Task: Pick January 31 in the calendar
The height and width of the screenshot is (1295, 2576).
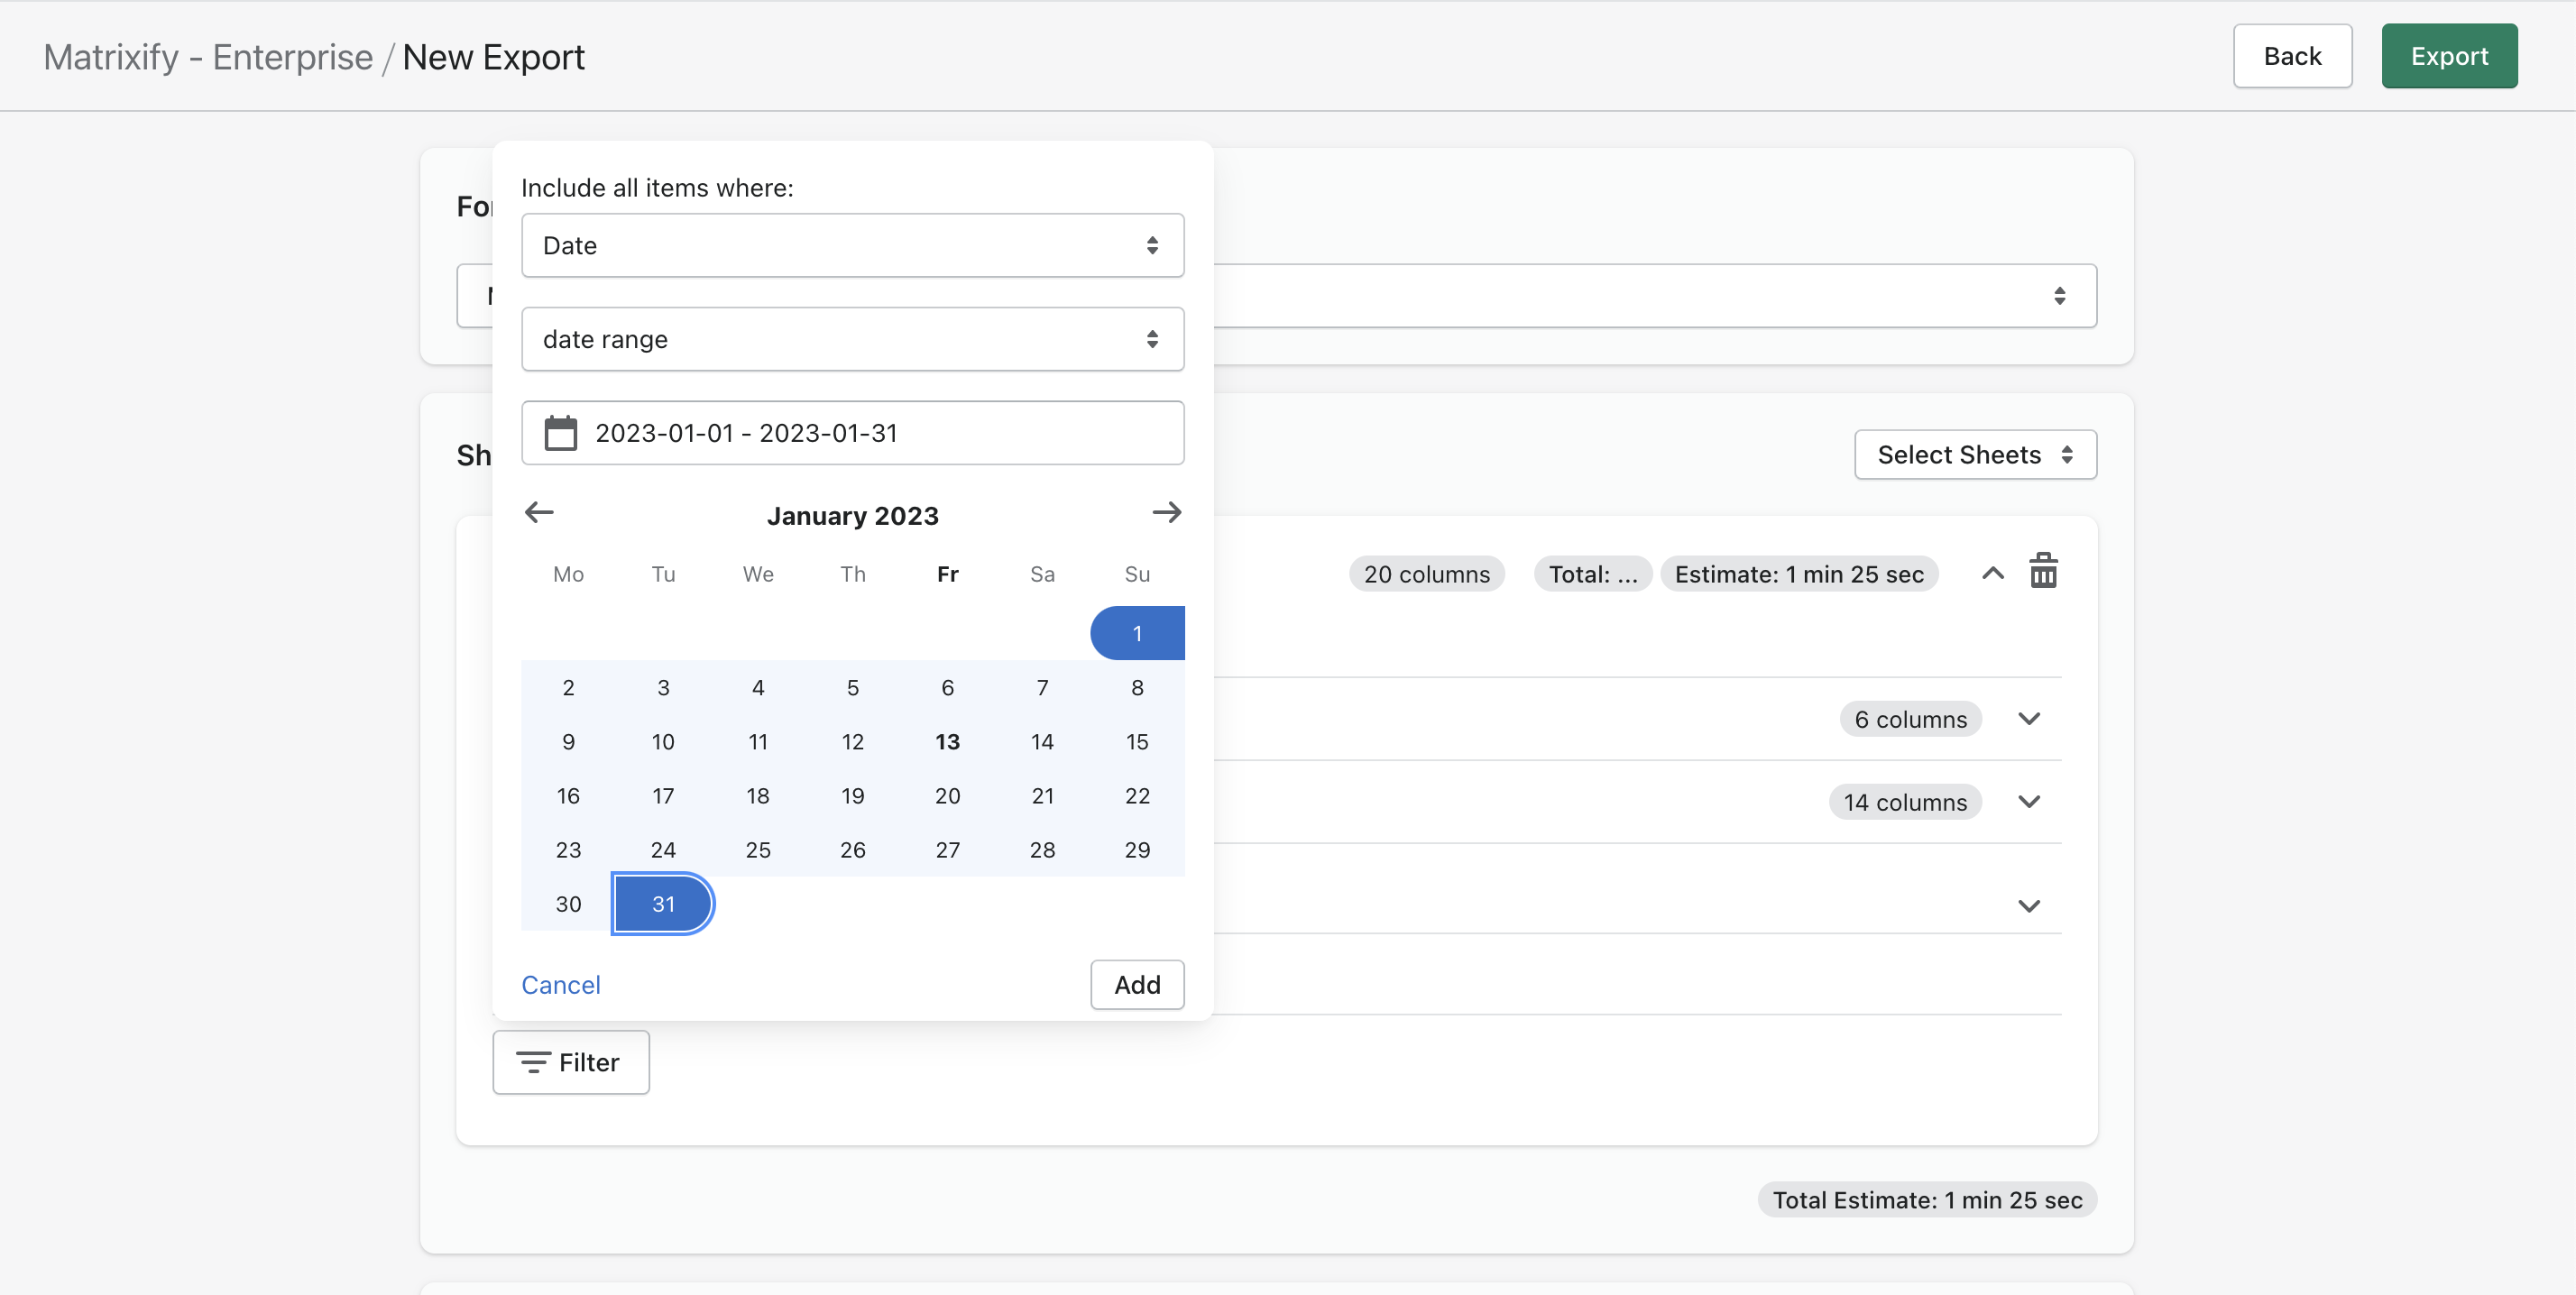Action: pyautogui.click(x=663, y=904)
